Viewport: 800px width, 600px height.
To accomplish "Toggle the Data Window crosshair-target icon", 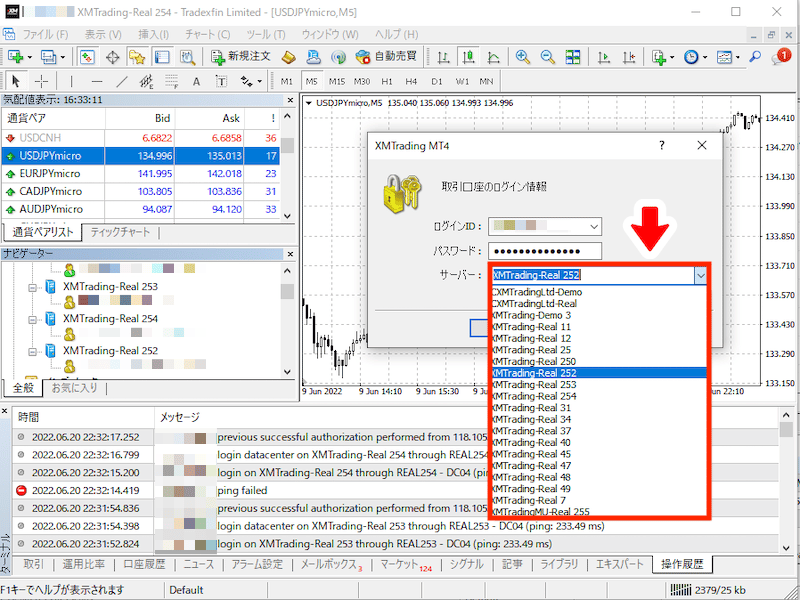I will click(x=112, y=57).
